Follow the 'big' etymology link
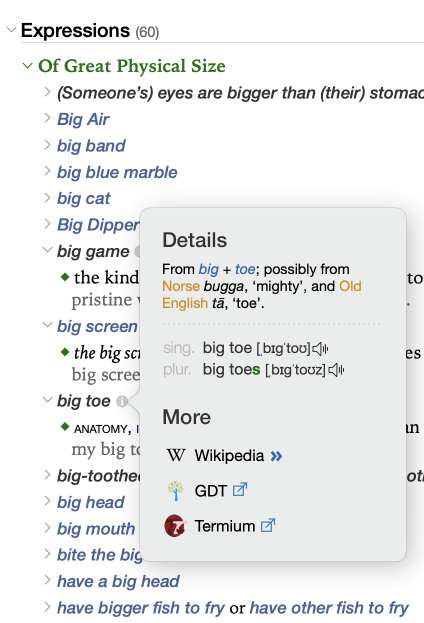The width and height of the screenshot is (424, 623). (x=209, y=270)
